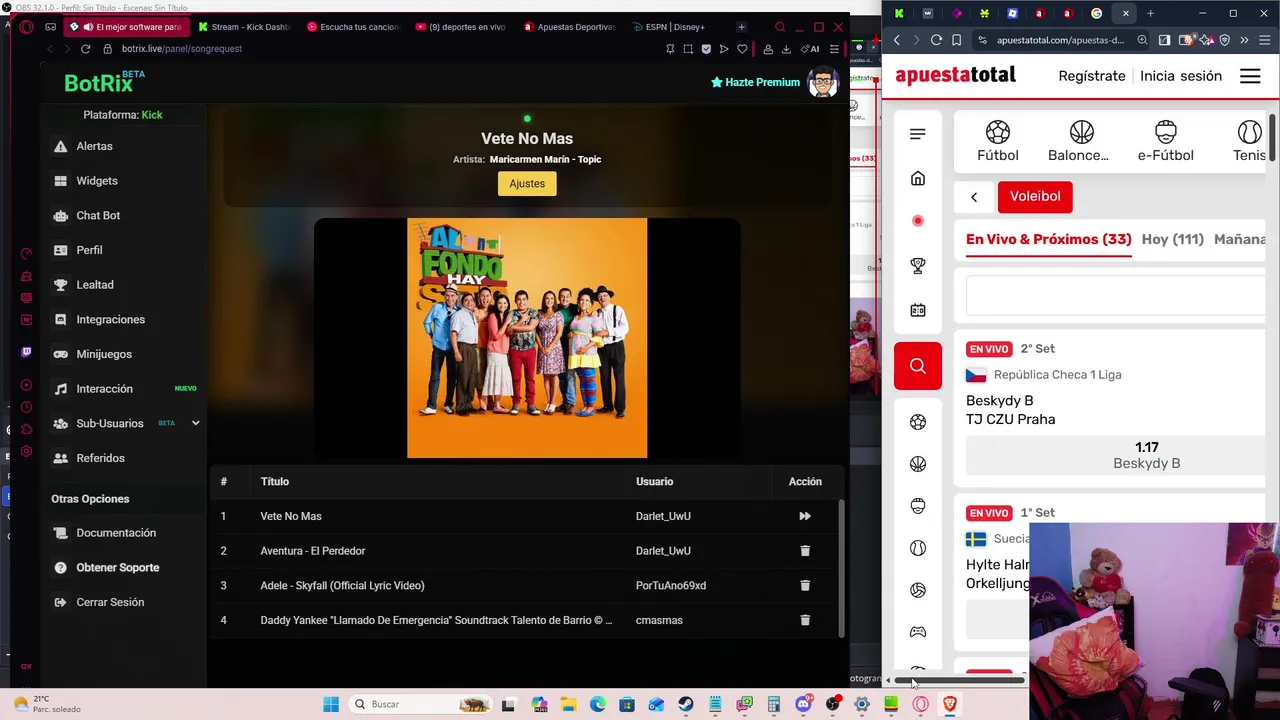Switch to Escucha tus canciones tab

[x=352, y=27]
